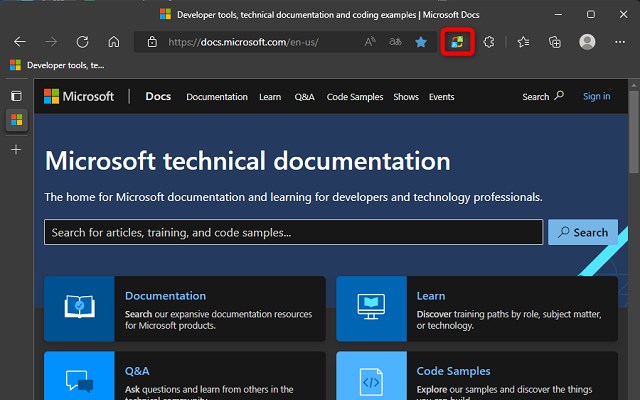This screenshot has height=400, width=640.
Task: Open the Favorites list icon
Action: (523, 42)
